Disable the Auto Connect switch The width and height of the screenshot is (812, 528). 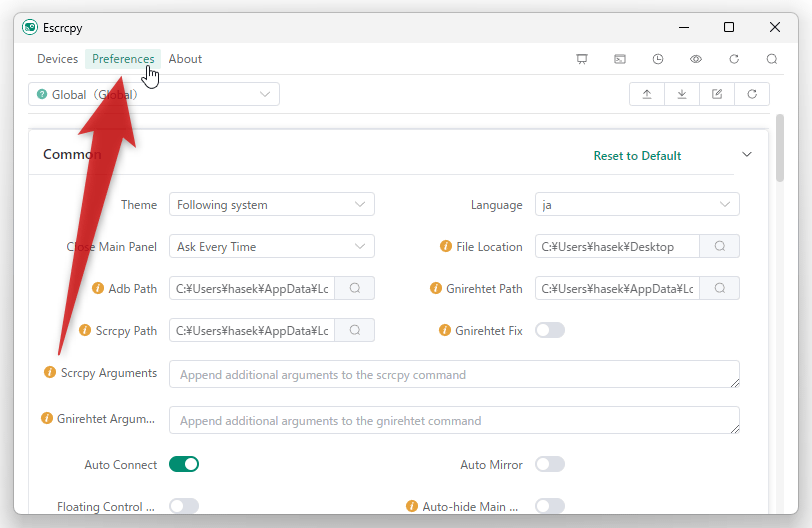coord(184,464)
